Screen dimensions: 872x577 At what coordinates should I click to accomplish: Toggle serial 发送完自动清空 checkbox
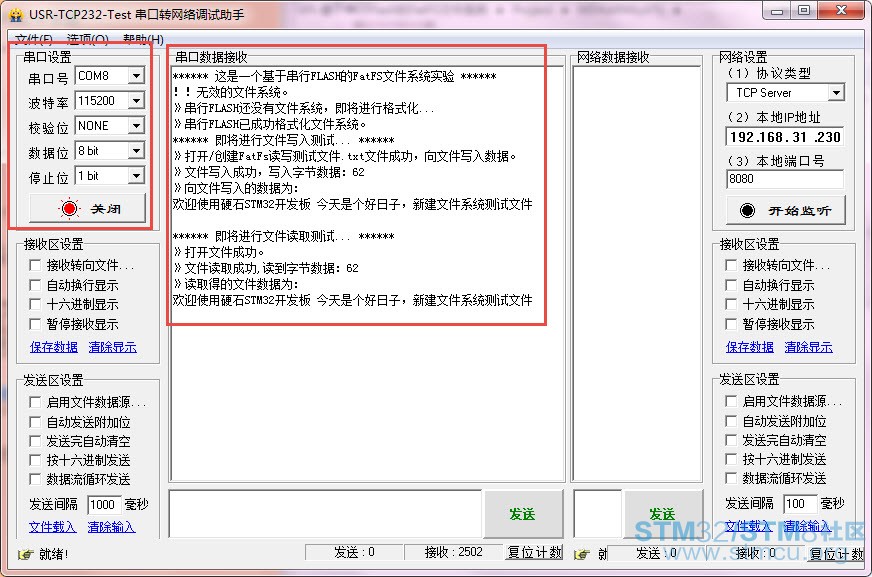point(35,441)
